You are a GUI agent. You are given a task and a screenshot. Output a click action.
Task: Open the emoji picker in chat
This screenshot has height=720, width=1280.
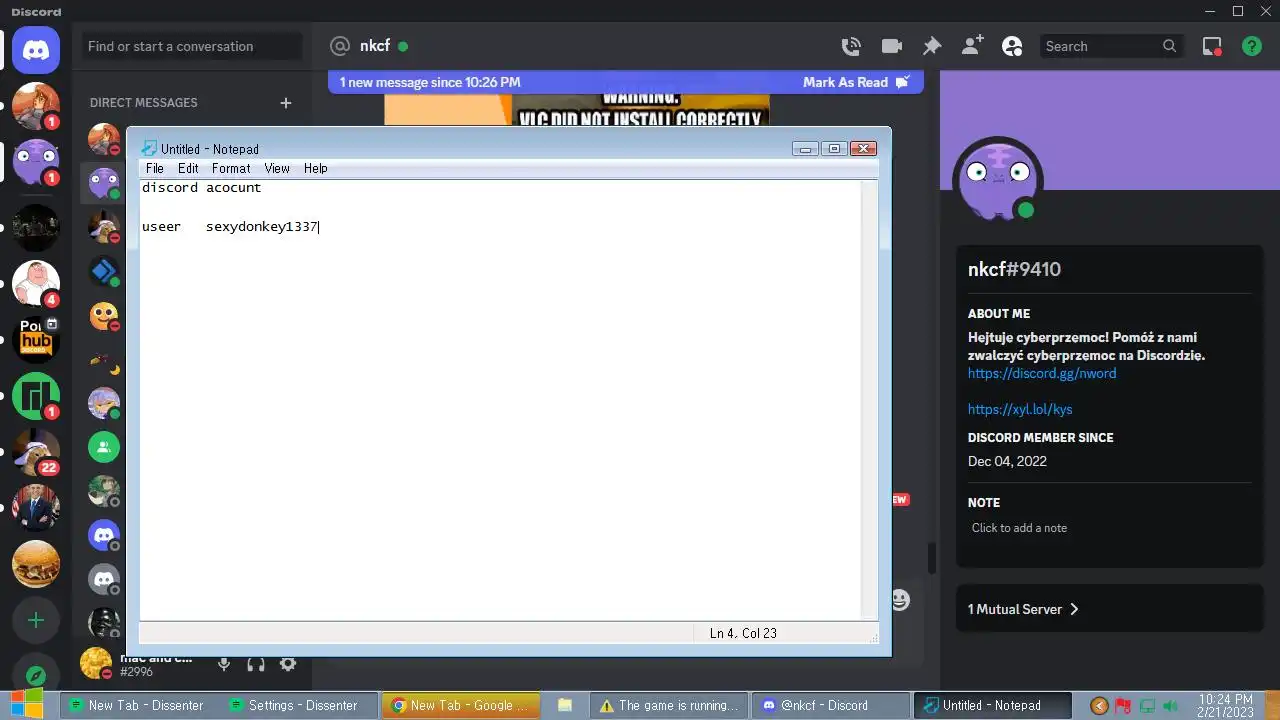click(900, 599)
